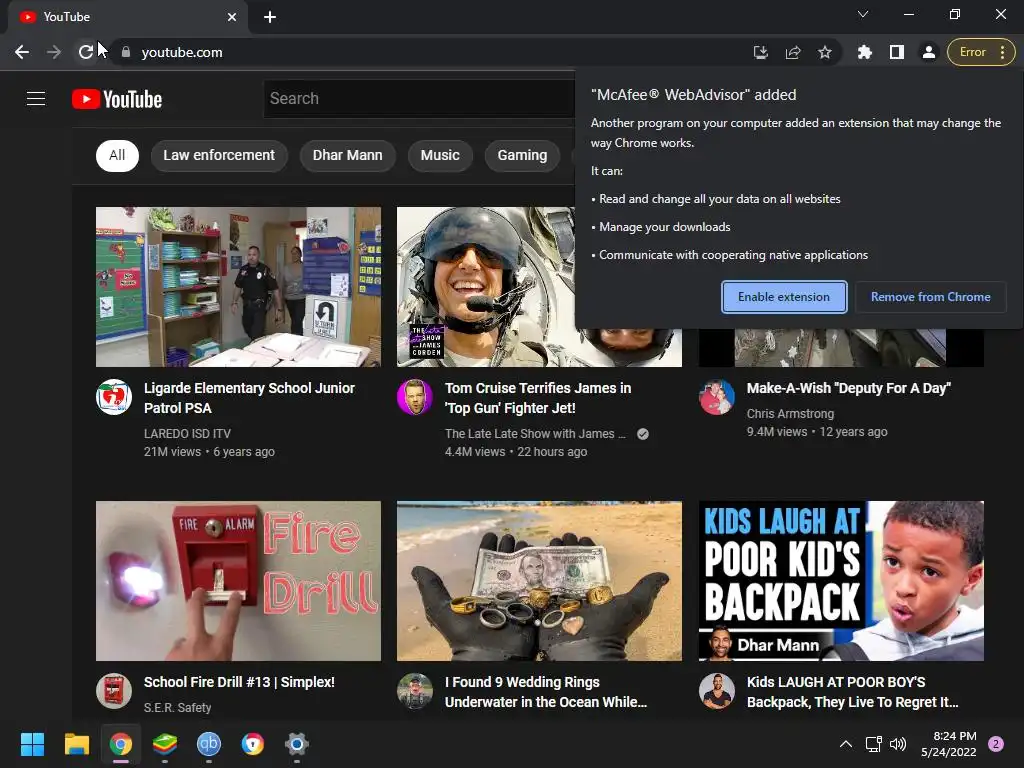Select the Dhar Mann chip
1024x768 pixels.
click(x=347, y=155)
